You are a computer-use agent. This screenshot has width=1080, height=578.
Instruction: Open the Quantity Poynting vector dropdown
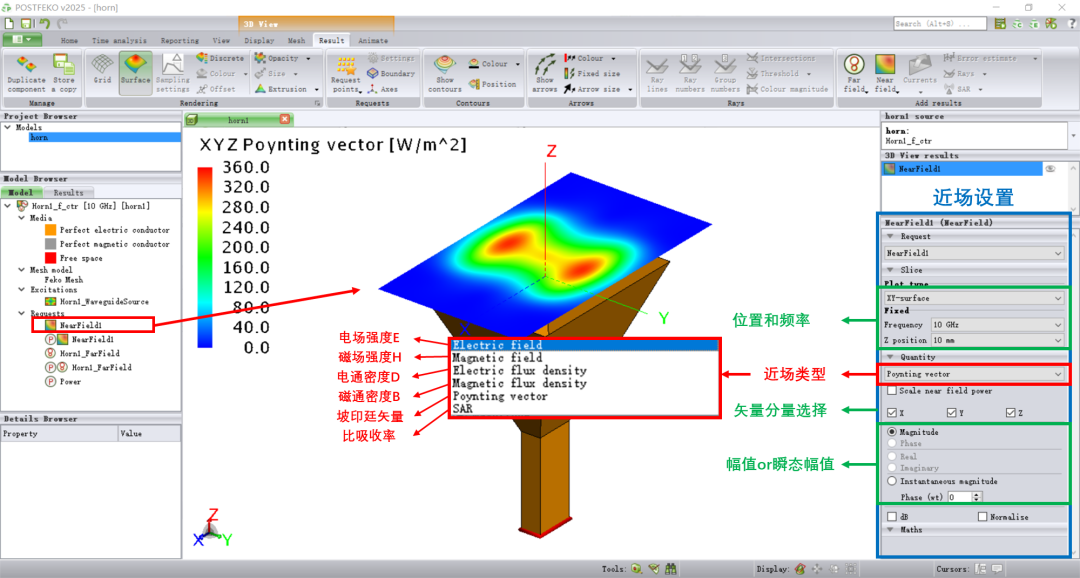pos(973,374)
